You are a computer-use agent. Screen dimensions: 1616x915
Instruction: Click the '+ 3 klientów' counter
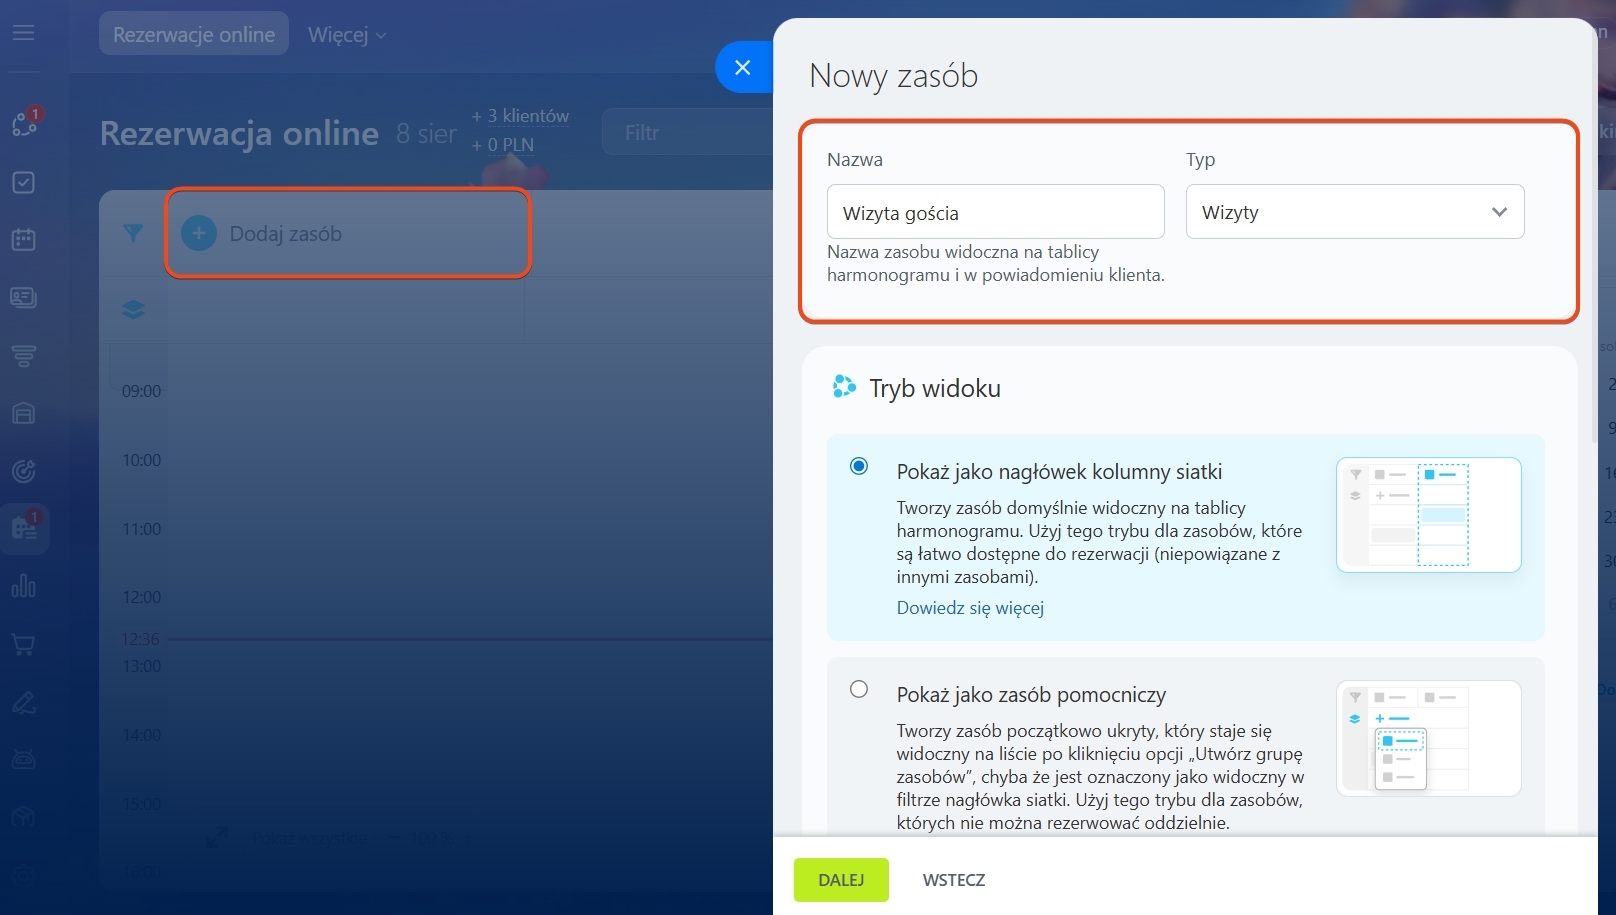tap(520, 116)
